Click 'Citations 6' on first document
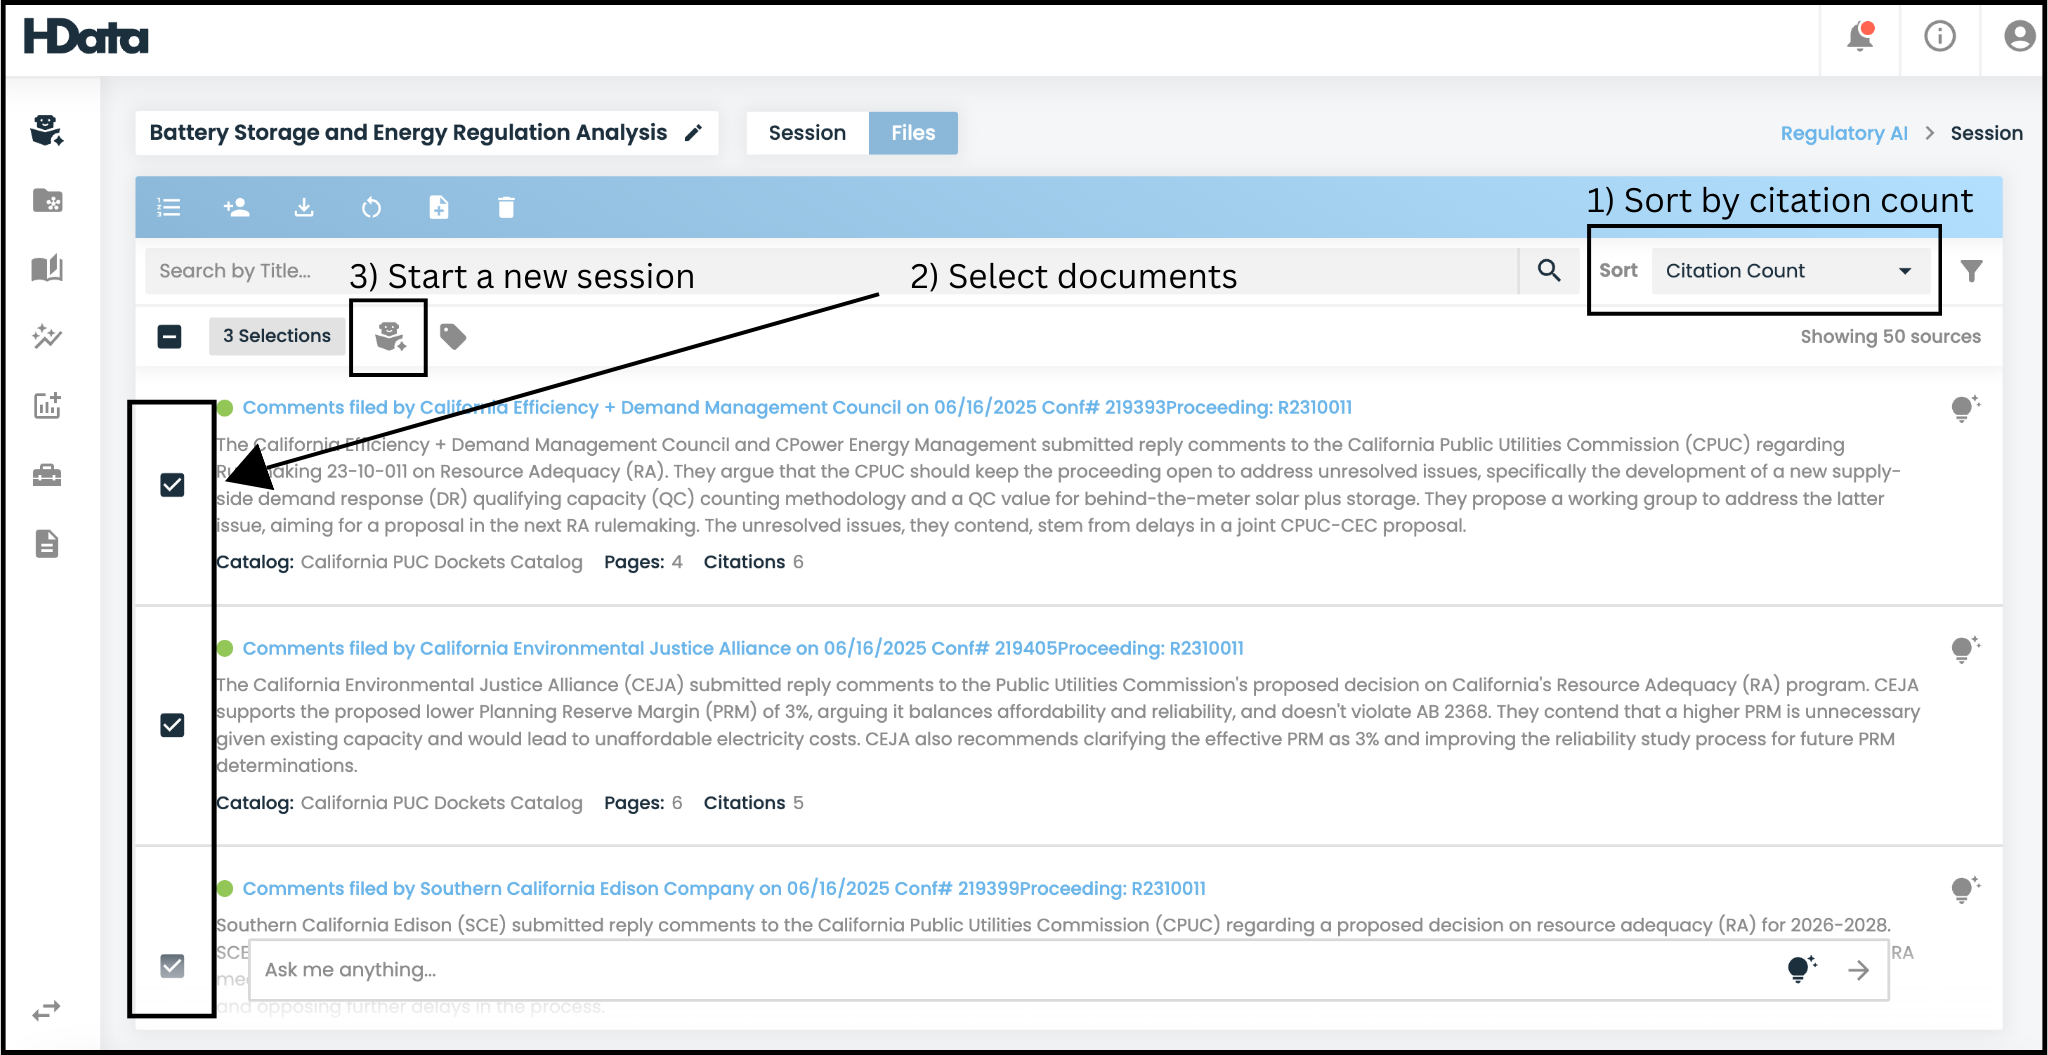This screenshot has width=2048, height=1055. coord(753,562)
